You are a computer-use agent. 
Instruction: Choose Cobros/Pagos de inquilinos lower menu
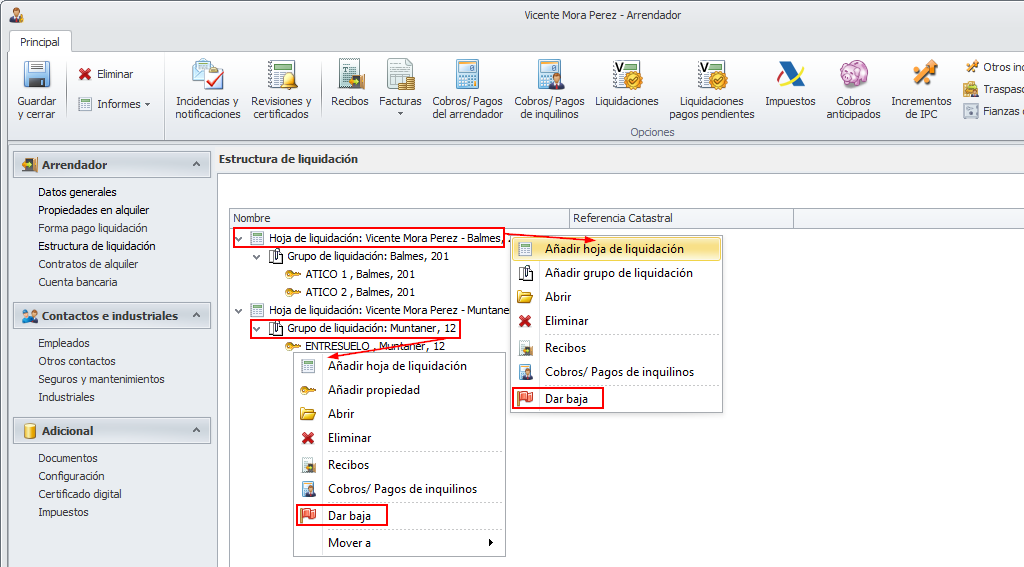pos(400,489)
